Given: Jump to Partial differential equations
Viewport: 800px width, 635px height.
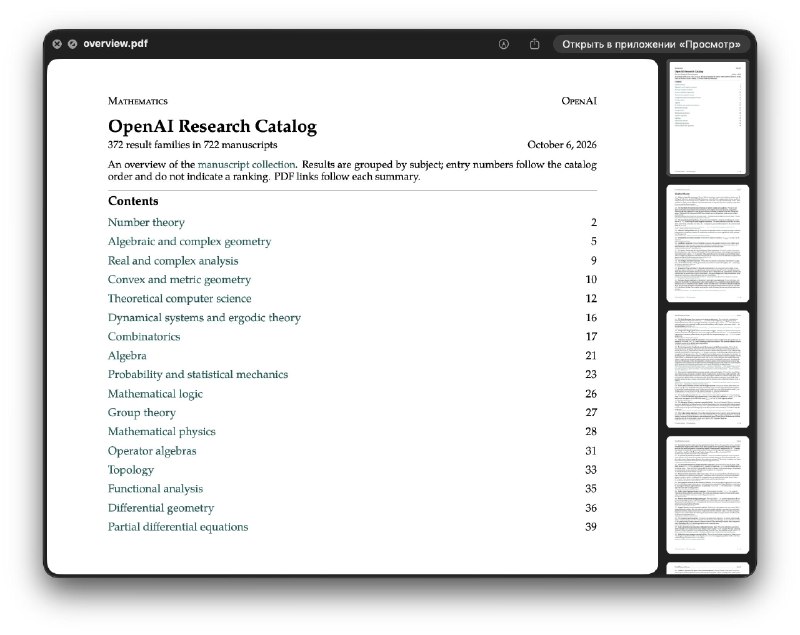Looking at the screenshot, I should (178, 527).
